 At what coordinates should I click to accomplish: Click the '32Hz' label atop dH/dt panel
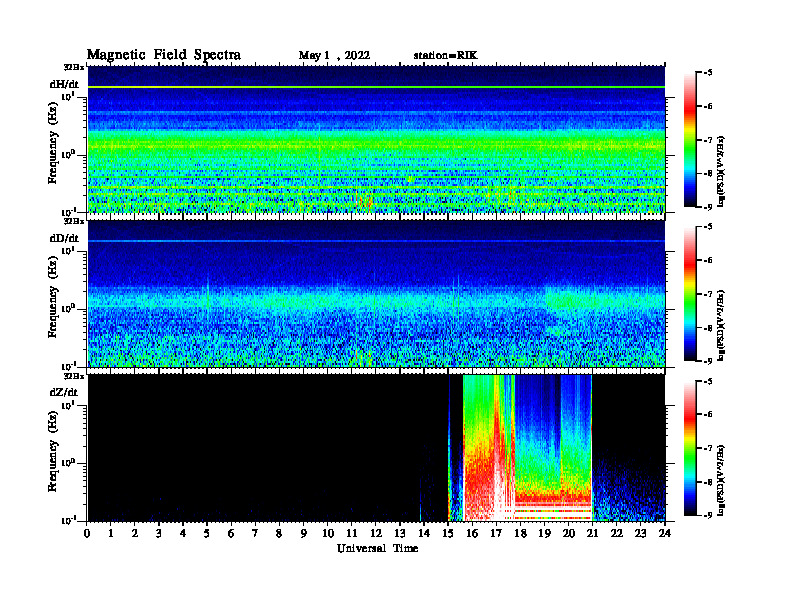point(73,67)
